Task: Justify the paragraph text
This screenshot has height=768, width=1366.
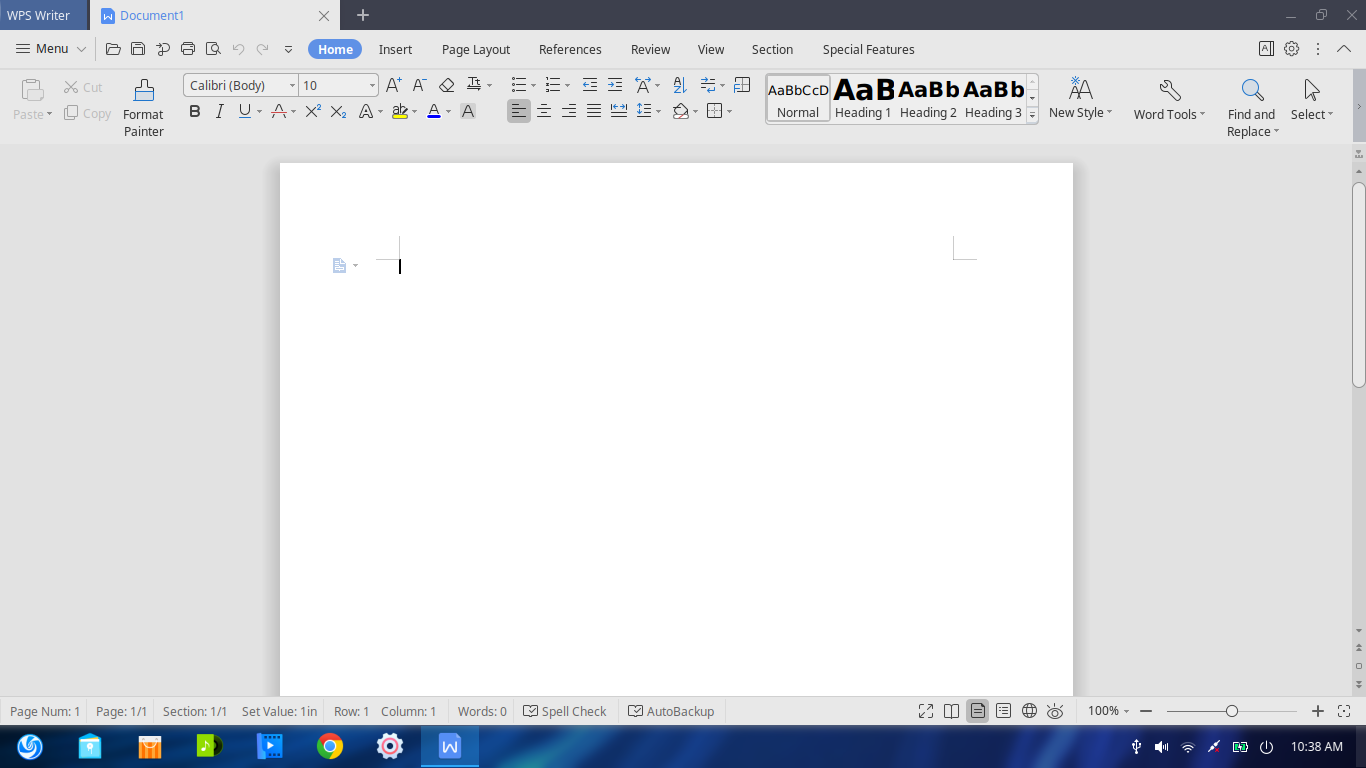Action: pos(594,111)
